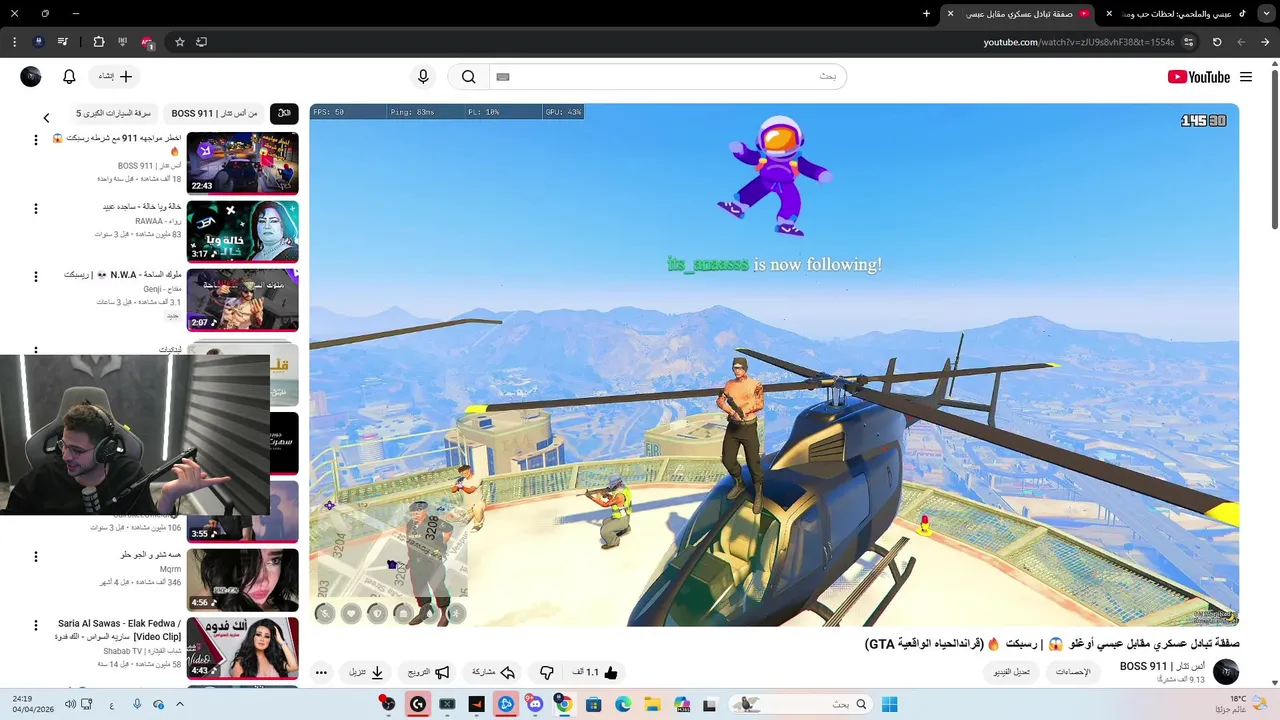1280x720 pixels.
Task: Open the 'هسه شنو و الجو حلو' thumbnail
Action: [x=242, y=580]
